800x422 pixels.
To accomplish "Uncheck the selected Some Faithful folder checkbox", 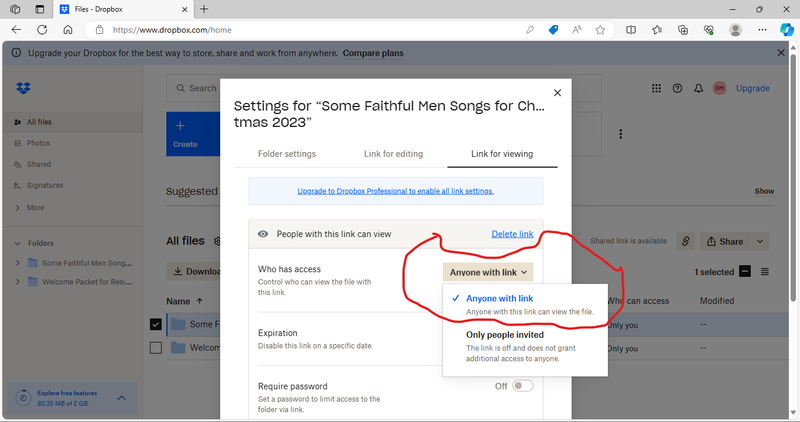I will [x=155, y=324].
